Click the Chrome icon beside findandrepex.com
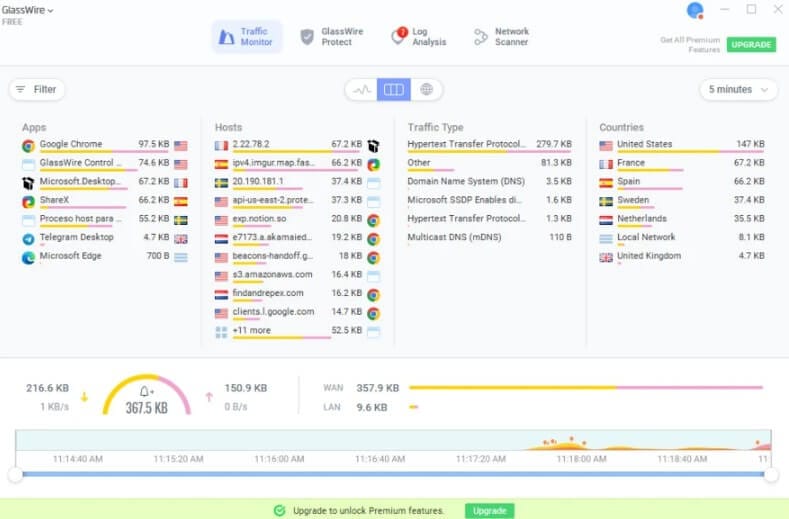The height and width of the screenshot is (519, 789). pos(373,295)
